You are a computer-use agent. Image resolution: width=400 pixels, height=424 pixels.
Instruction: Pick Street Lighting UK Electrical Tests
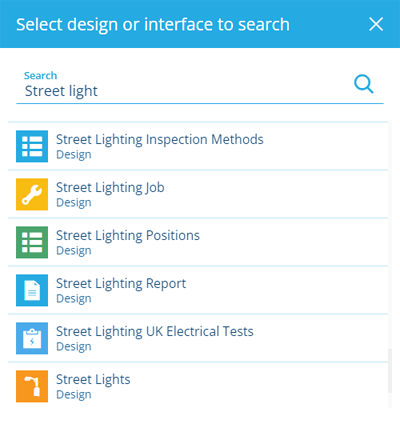point(198,338)
